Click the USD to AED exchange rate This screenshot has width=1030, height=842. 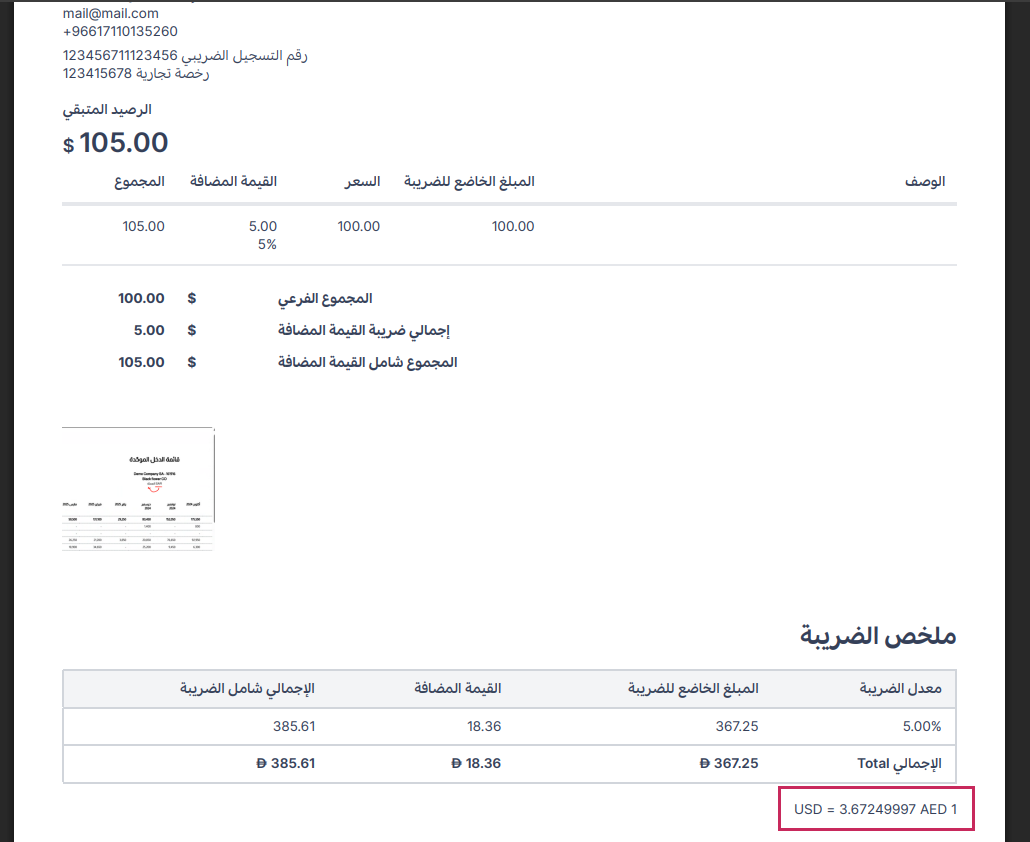coord(875,809)
